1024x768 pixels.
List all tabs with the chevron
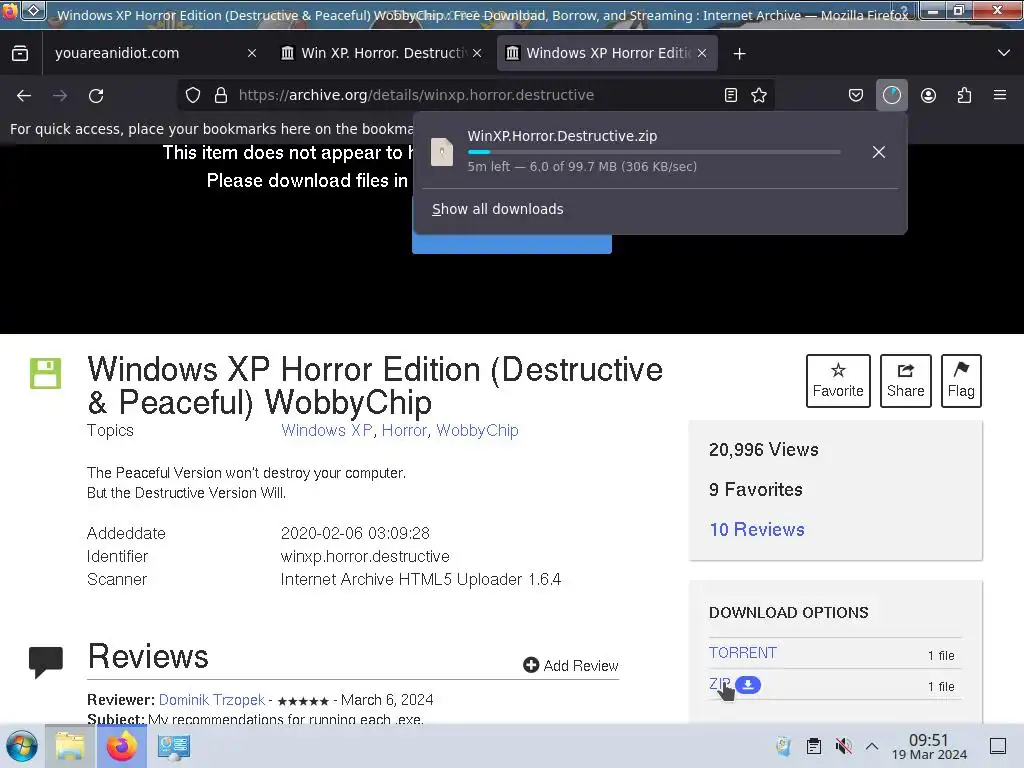tap(1004, 53)
